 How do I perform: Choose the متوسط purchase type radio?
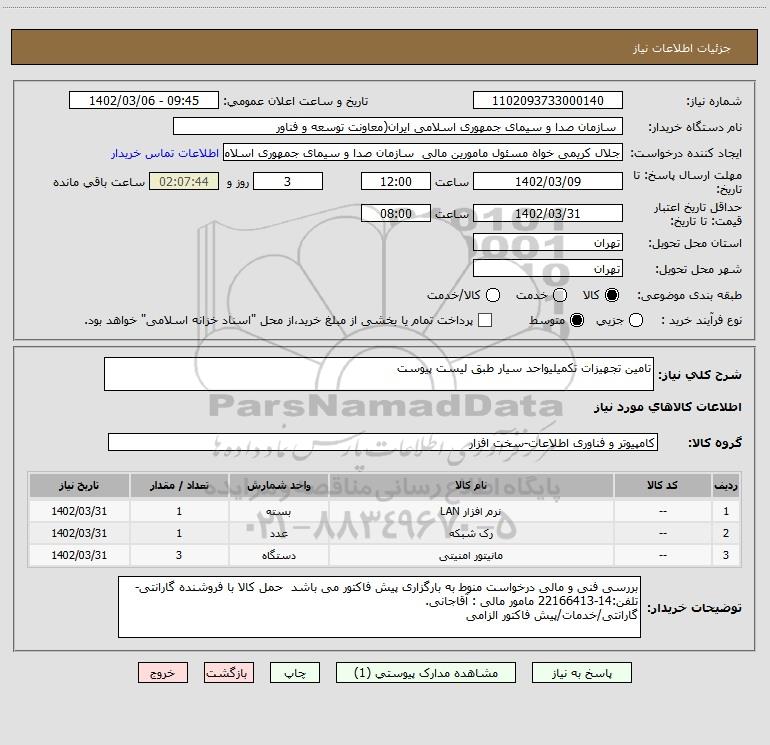[x=577, y=320]
